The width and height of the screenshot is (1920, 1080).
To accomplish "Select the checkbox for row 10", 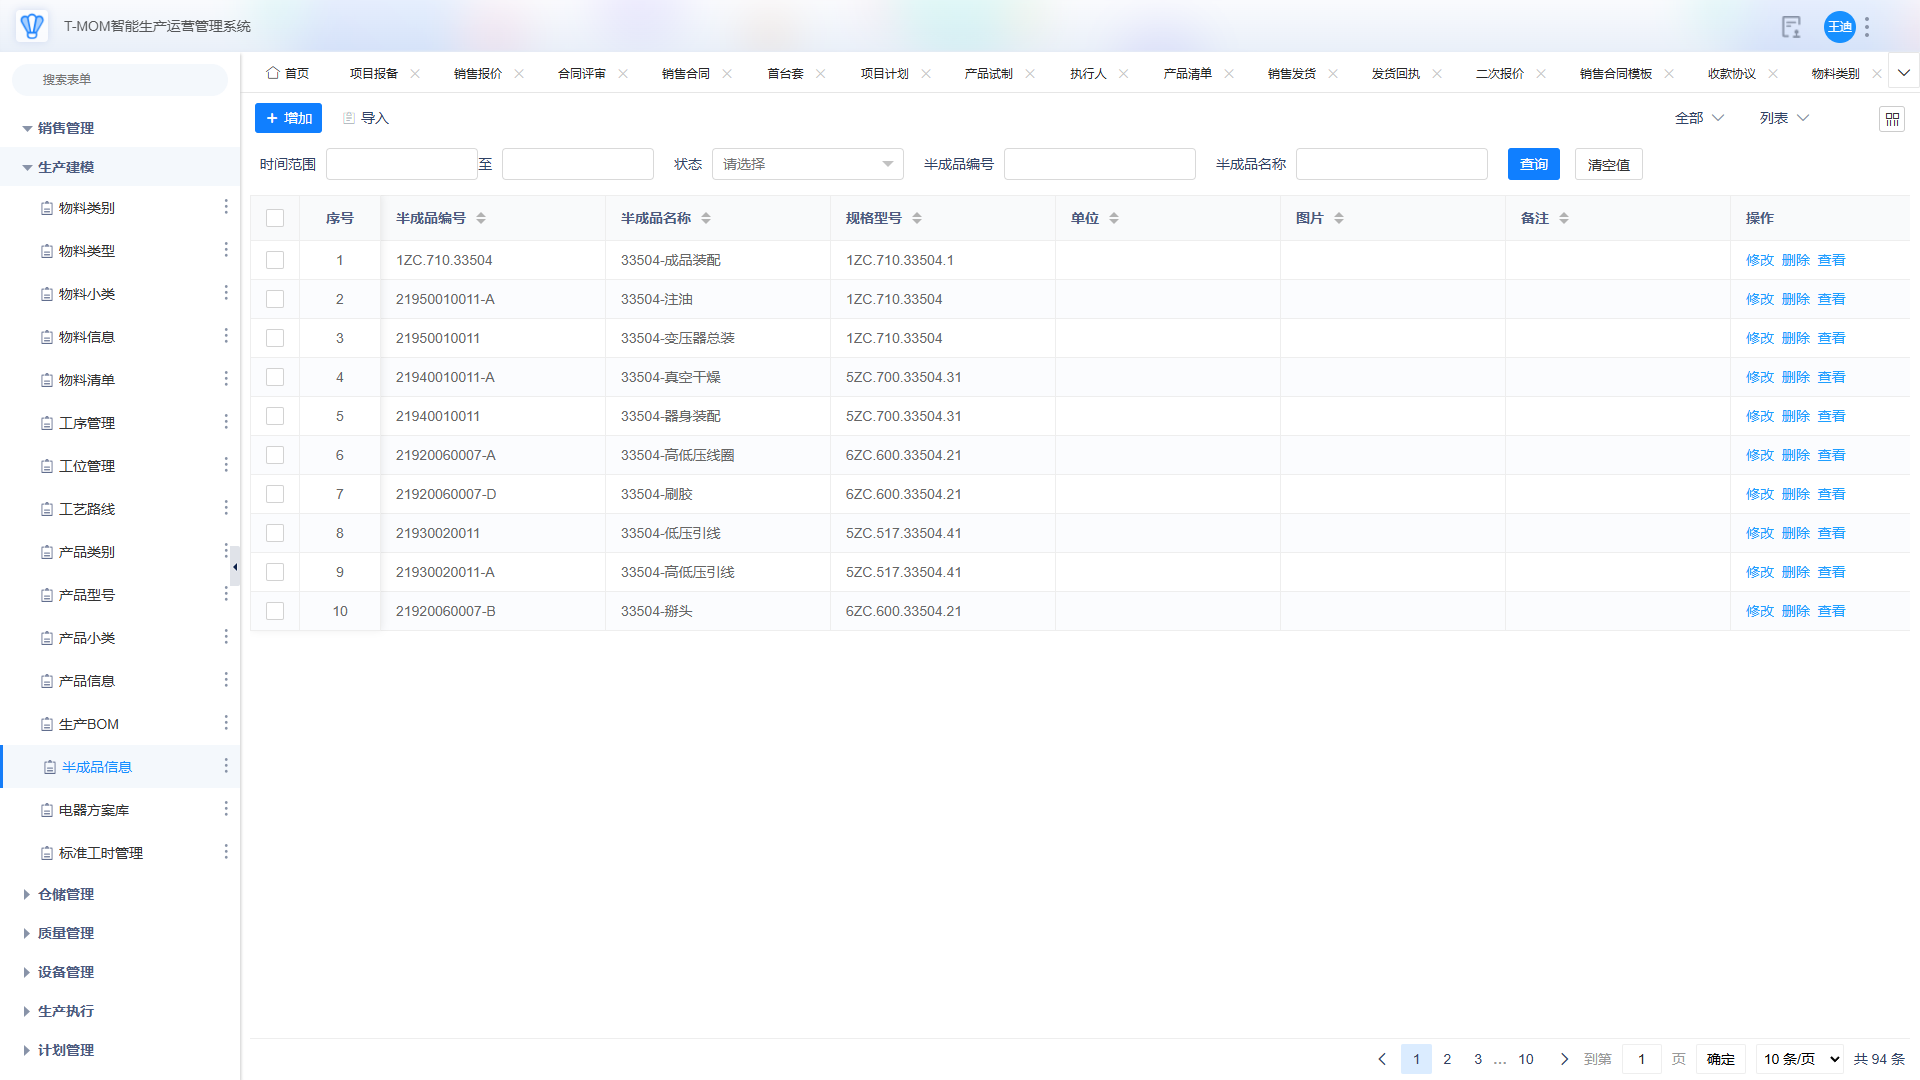I will click(275, 611).
